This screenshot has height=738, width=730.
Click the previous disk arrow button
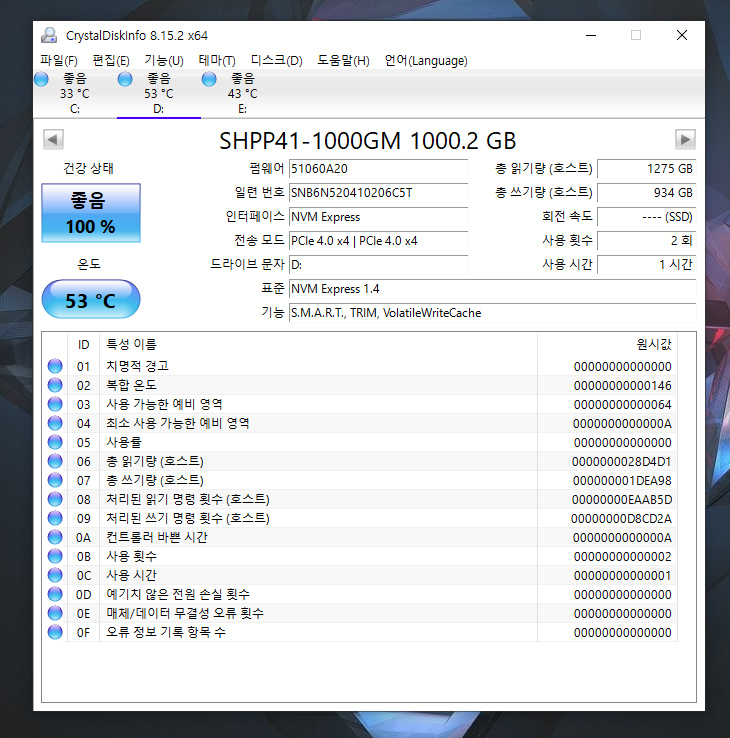click(x=53, y=139)
